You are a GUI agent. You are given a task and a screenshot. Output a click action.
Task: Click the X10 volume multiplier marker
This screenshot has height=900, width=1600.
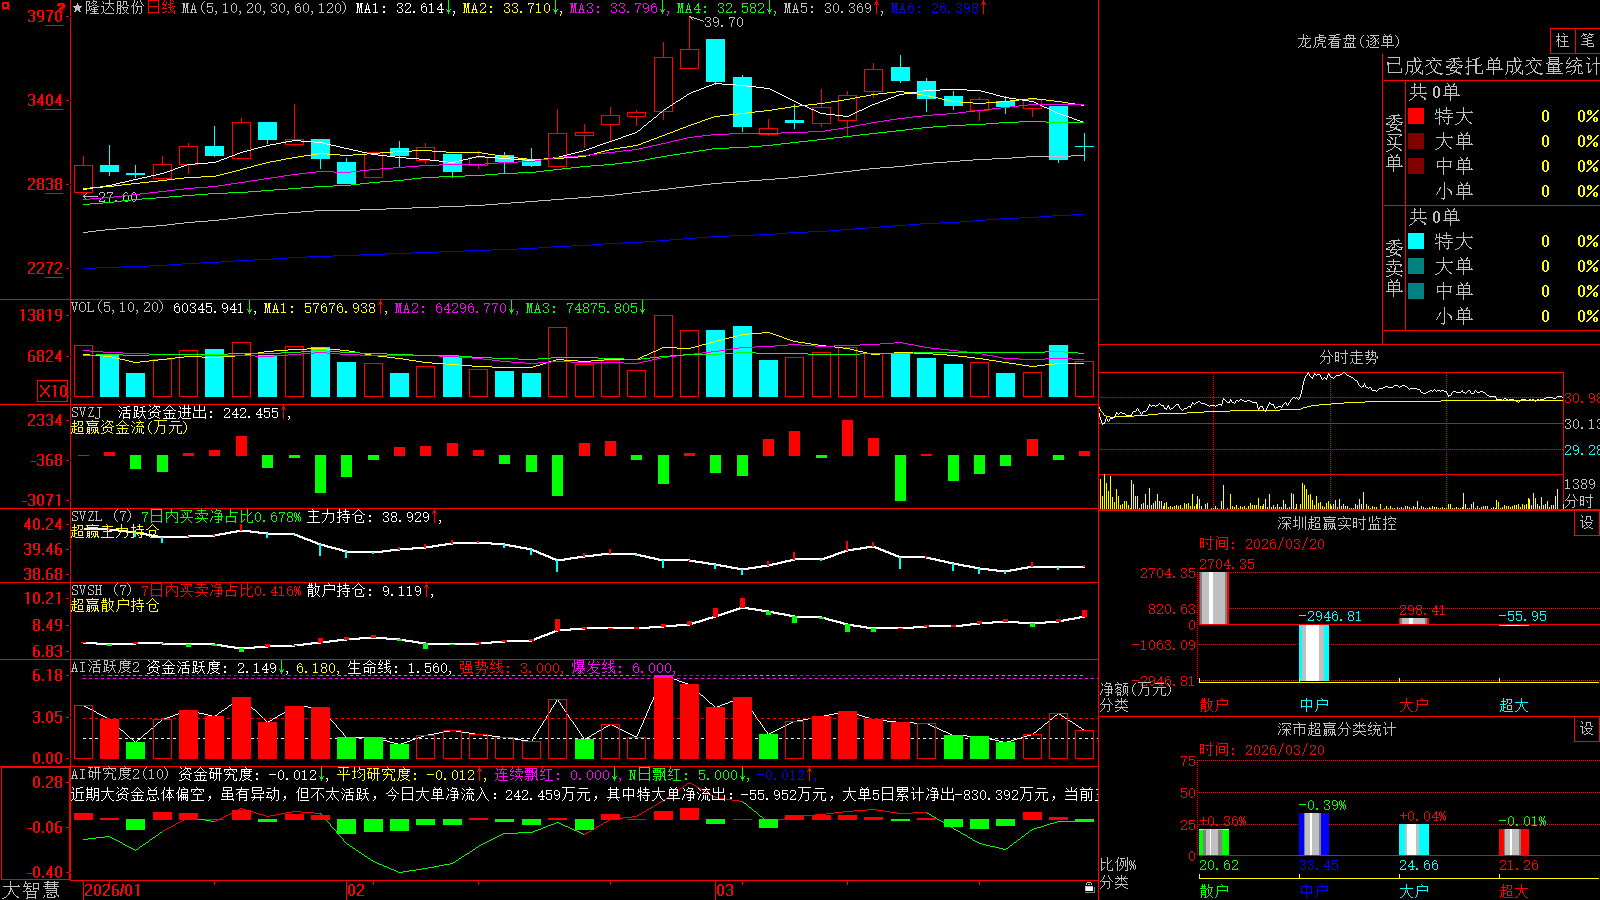[x=53, y=391]
